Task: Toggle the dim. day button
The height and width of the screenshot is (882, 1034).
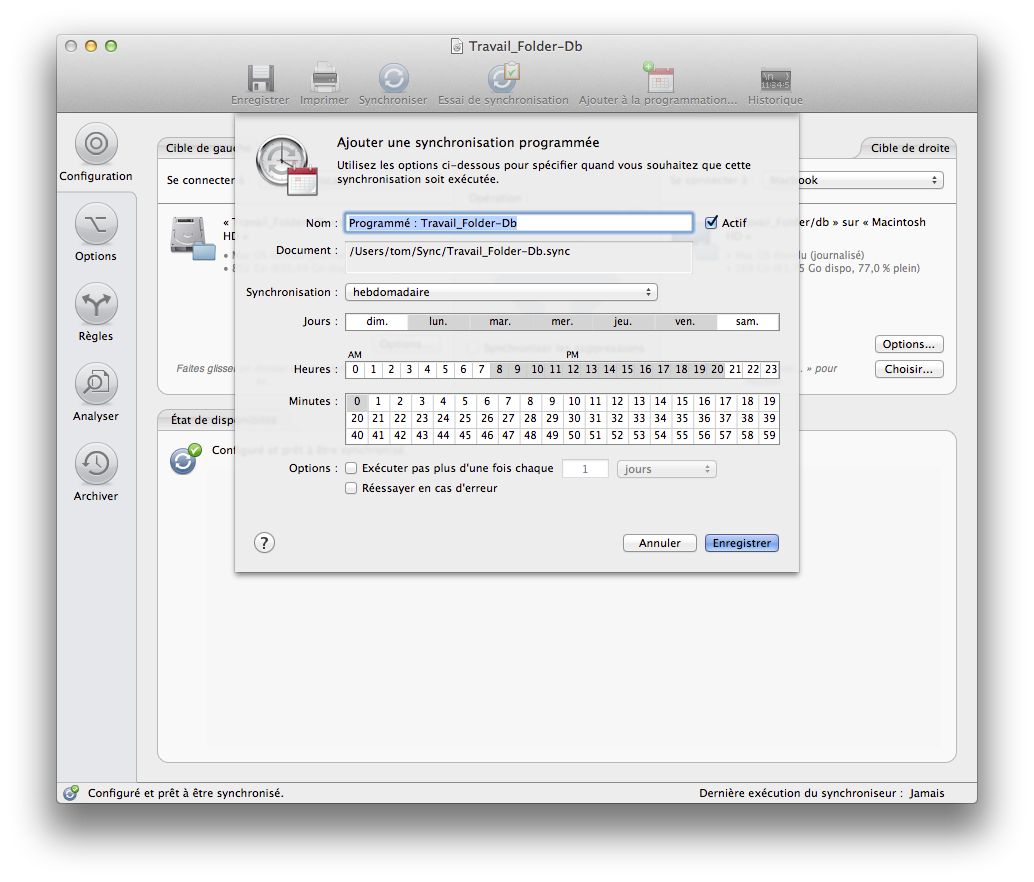Action: pyautogui.click(x=377, y=322)
